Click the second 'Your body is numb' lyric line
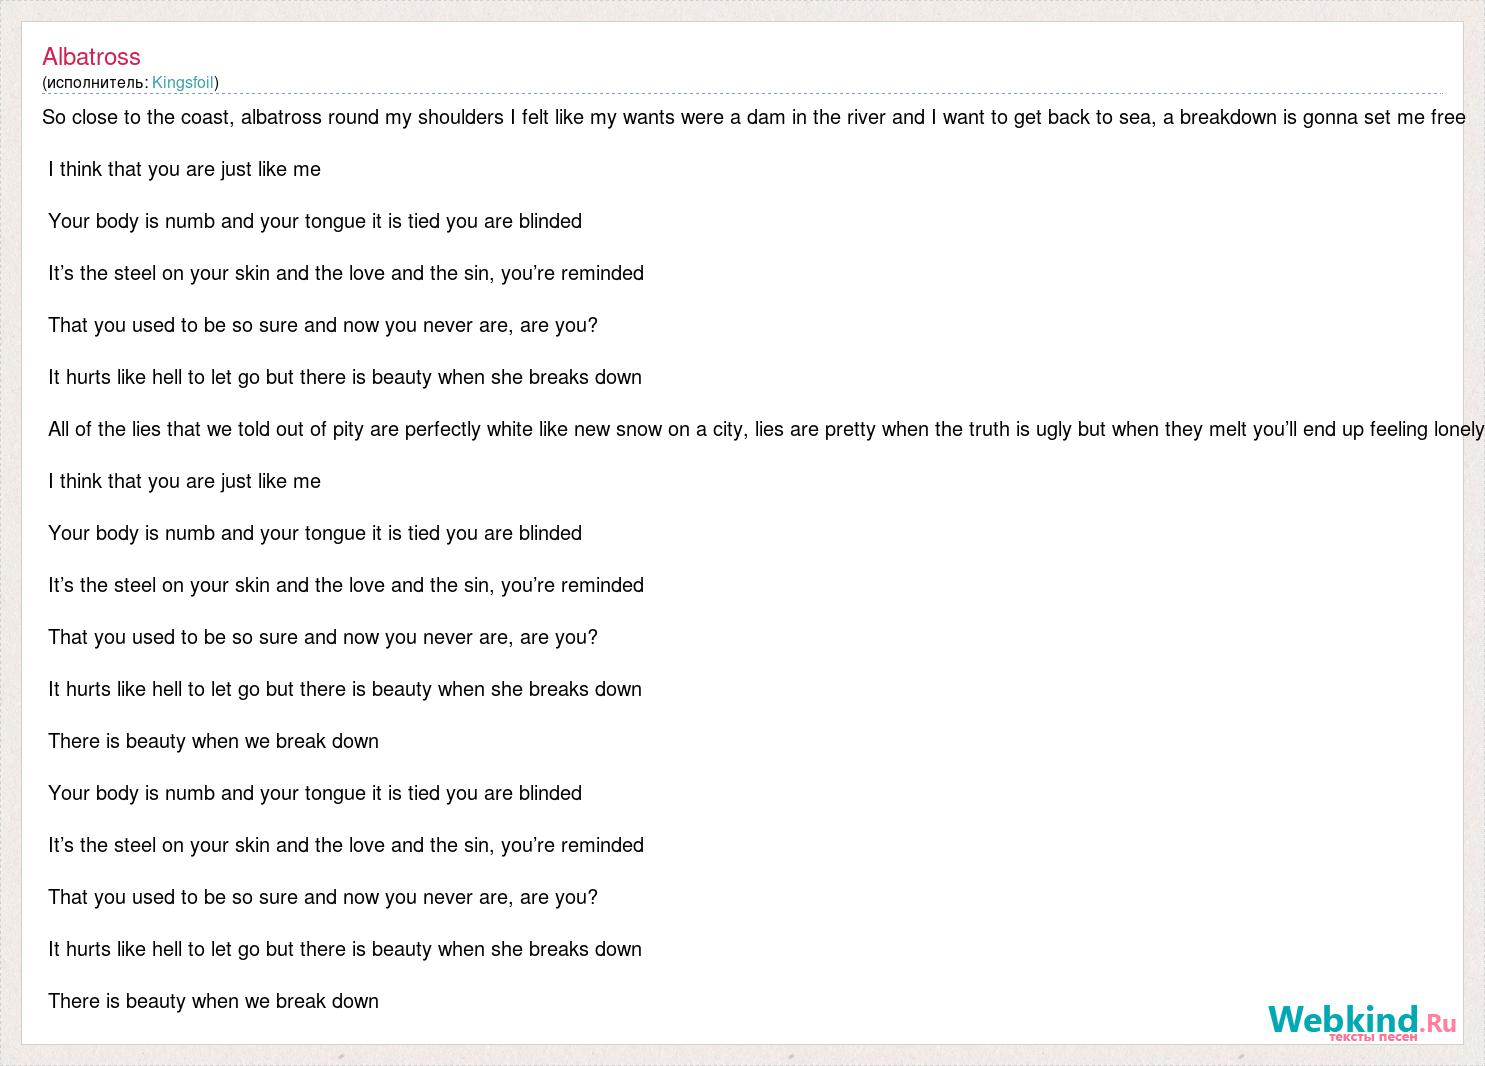The width and height of the screenshot is (1485, 1066). pos(315,533)
